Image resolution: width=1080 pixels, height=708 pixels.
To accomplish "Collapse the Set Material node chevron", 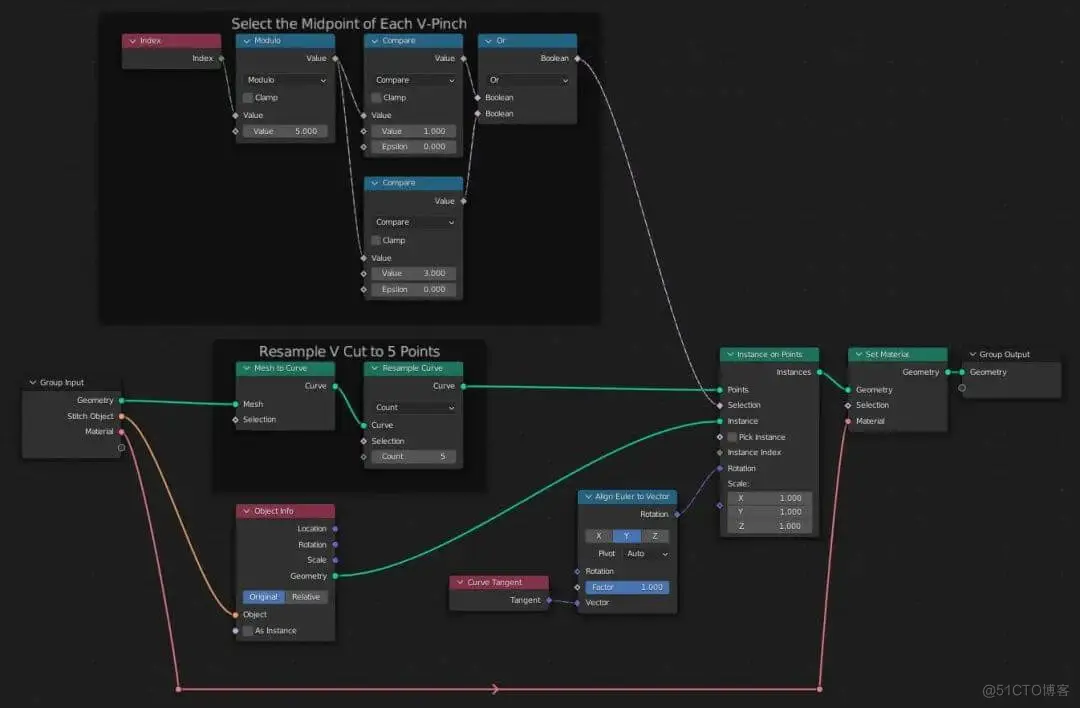I will [x=858, y=355].
